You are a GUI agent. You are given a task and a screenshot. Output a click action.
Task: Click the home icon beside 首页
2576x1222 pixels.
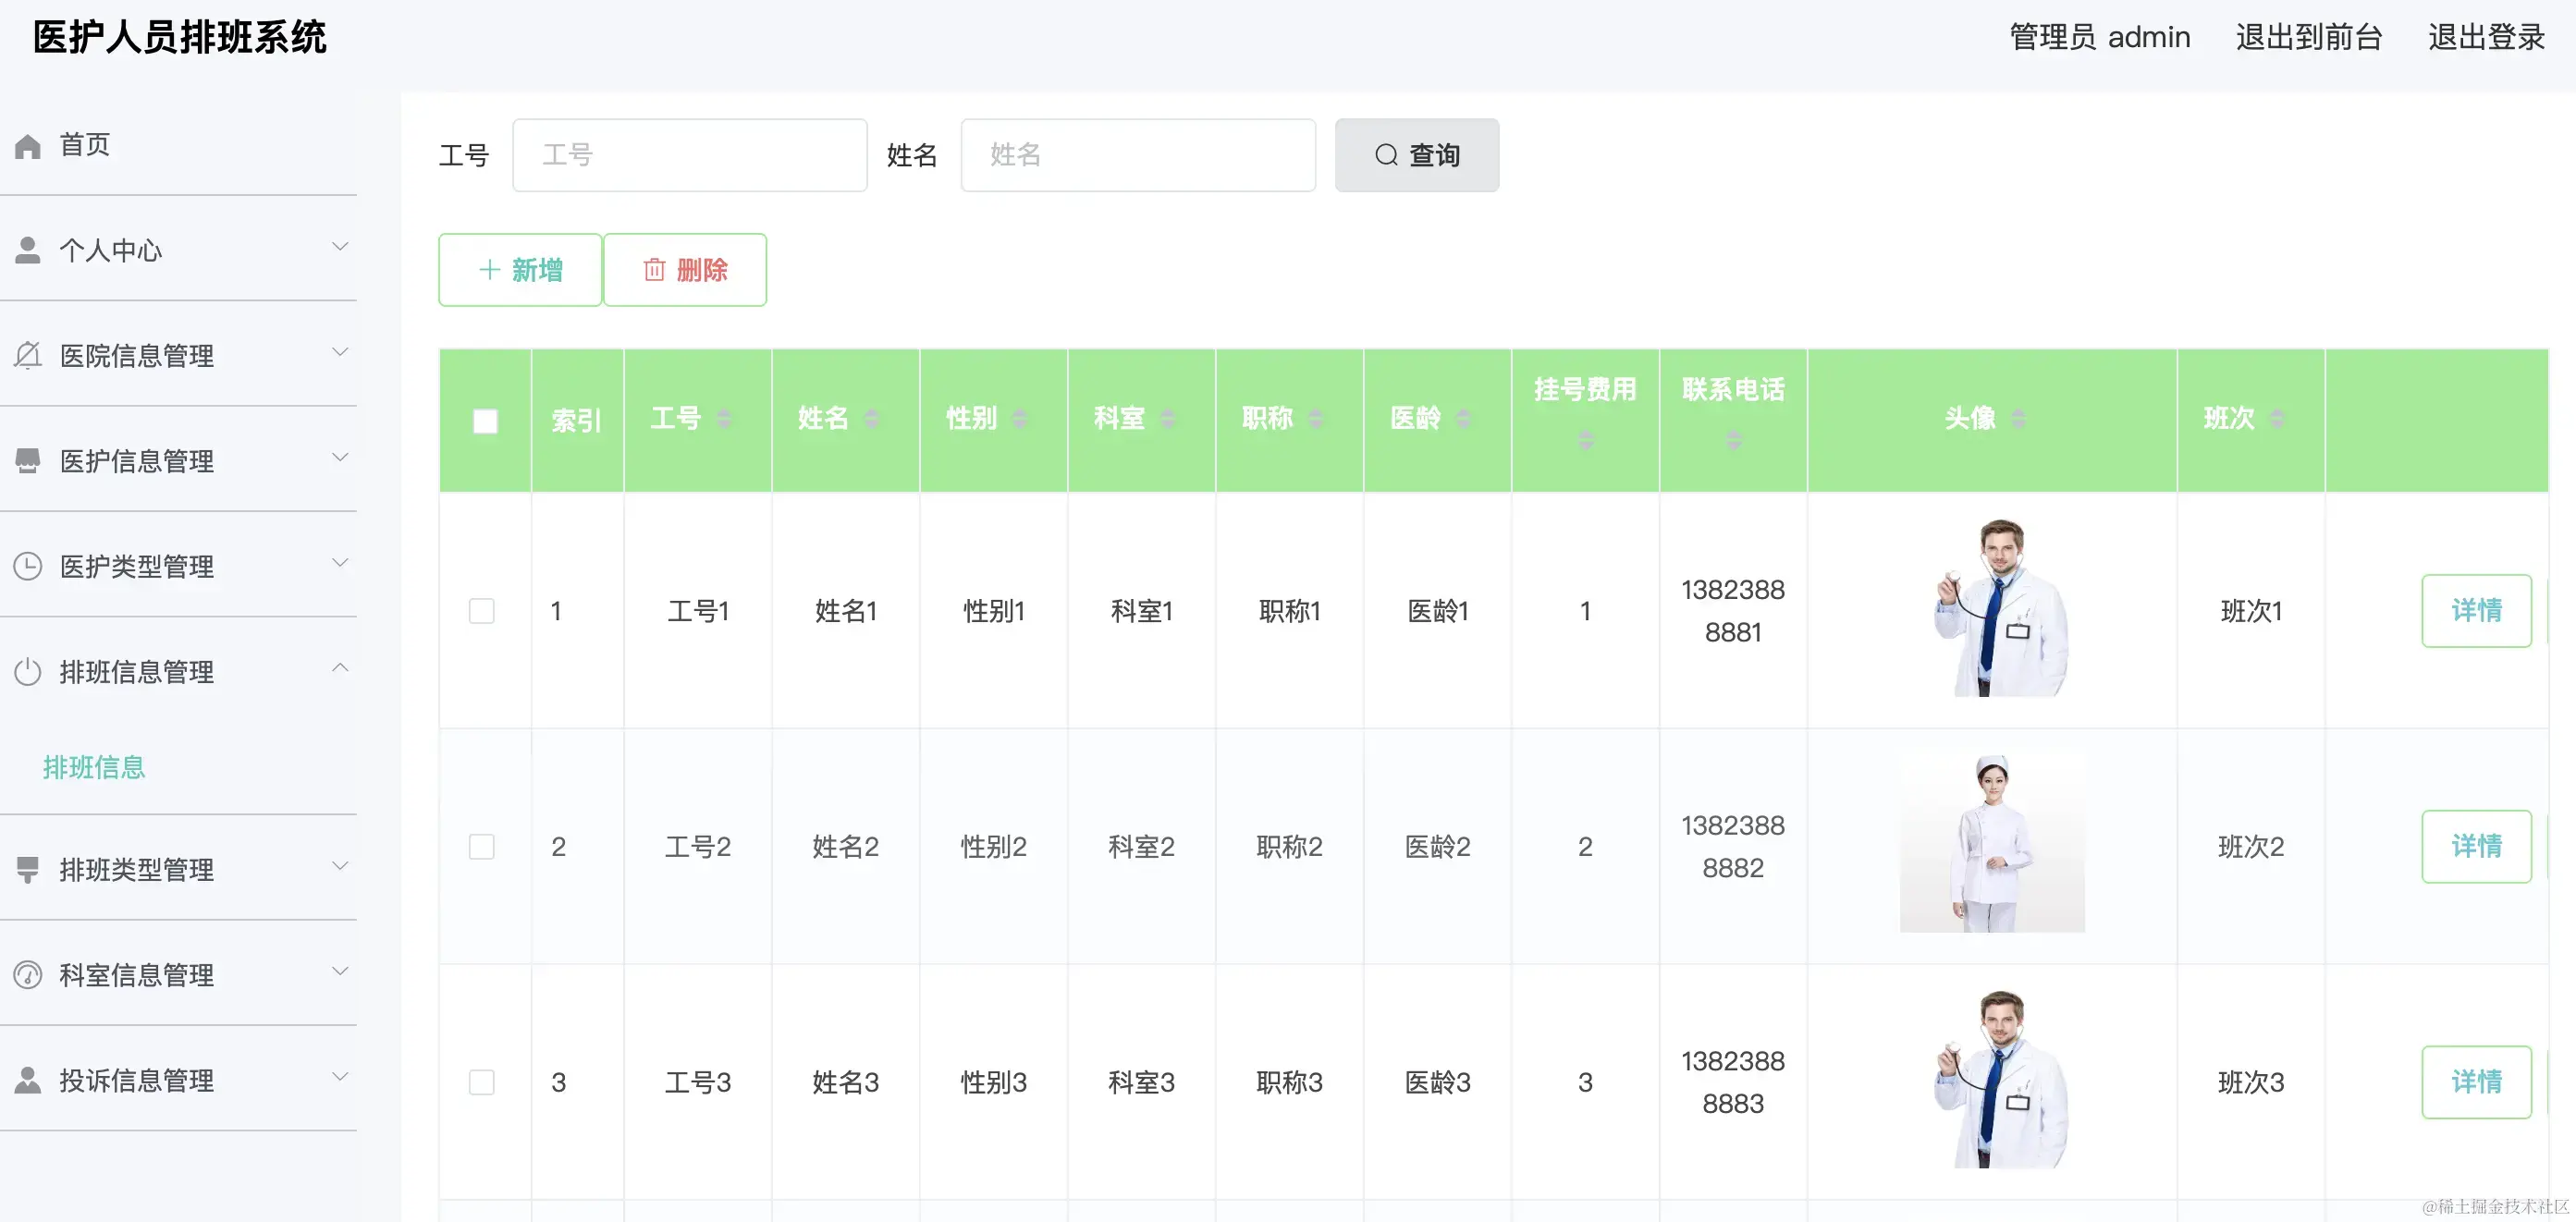tap(27, 145)
